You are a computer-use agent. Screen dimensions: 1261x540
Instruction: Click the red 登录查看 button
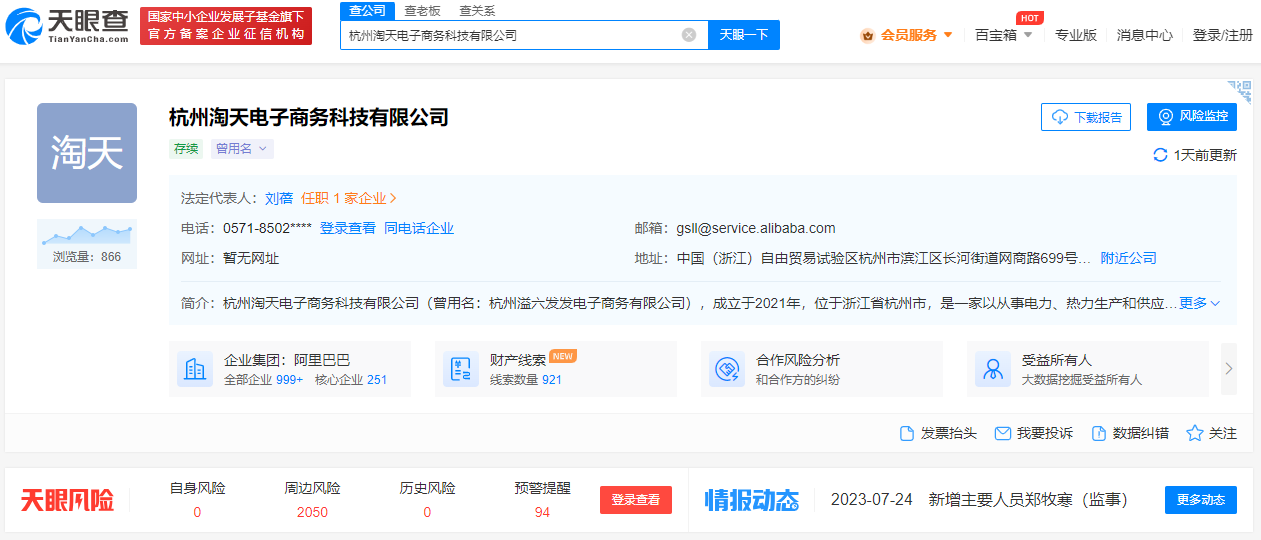point(636,500)
